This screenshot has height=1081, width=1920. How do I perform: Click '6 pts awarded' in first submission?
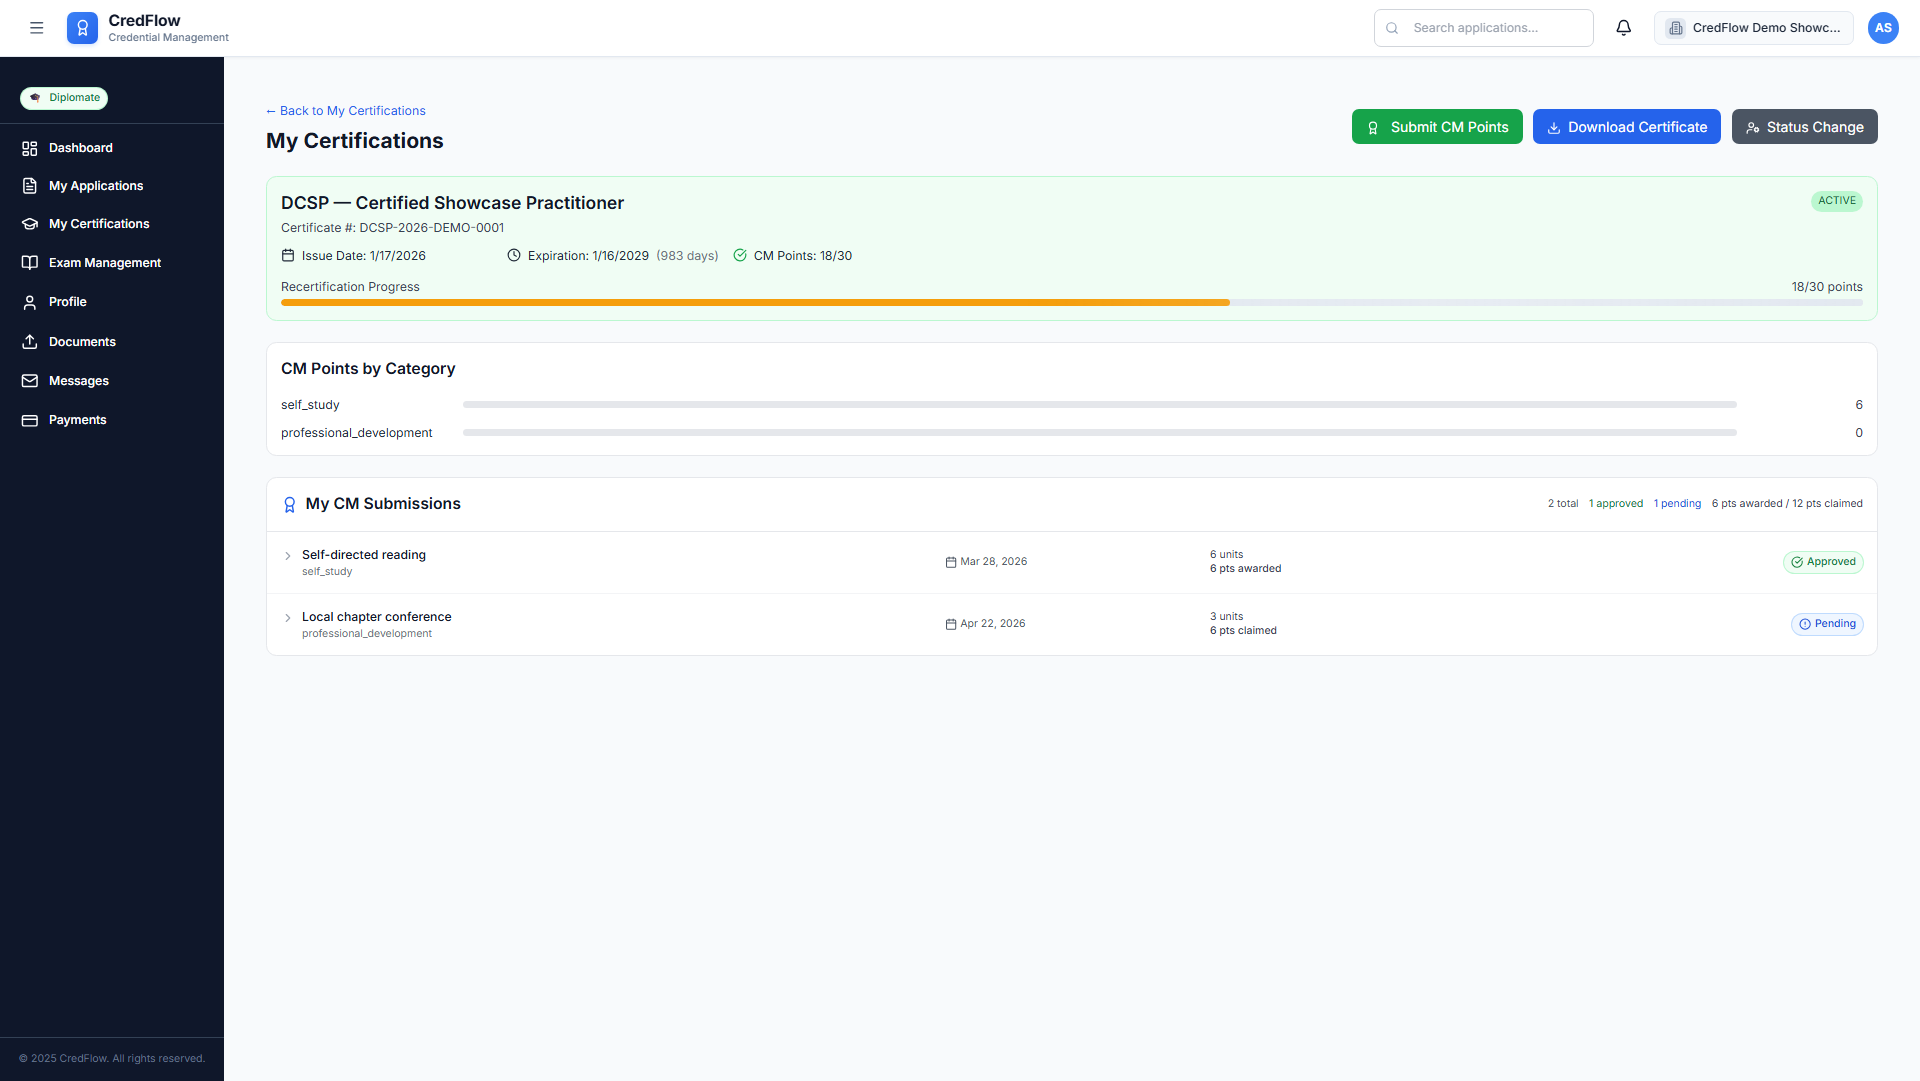pyautogui.click(x=1245, y=569)
